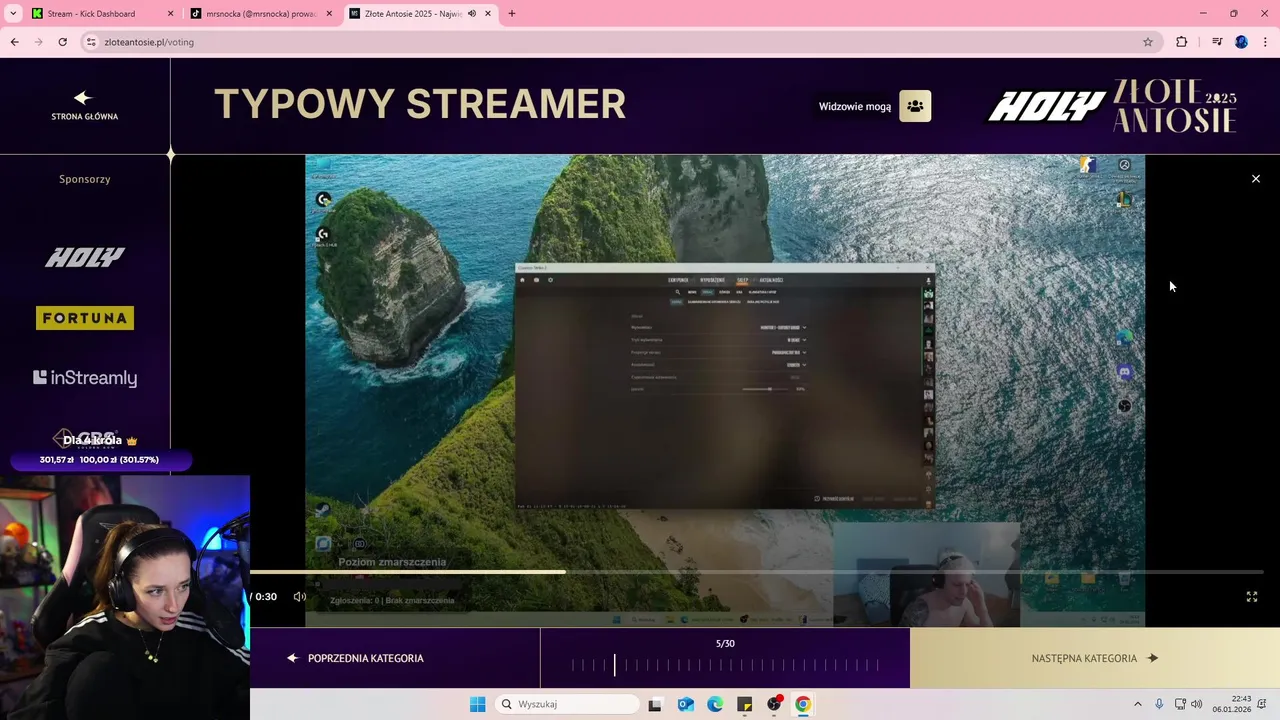
Task: Go back to Strona Główna
Action: pyautogui.click(x=85, y=106)
